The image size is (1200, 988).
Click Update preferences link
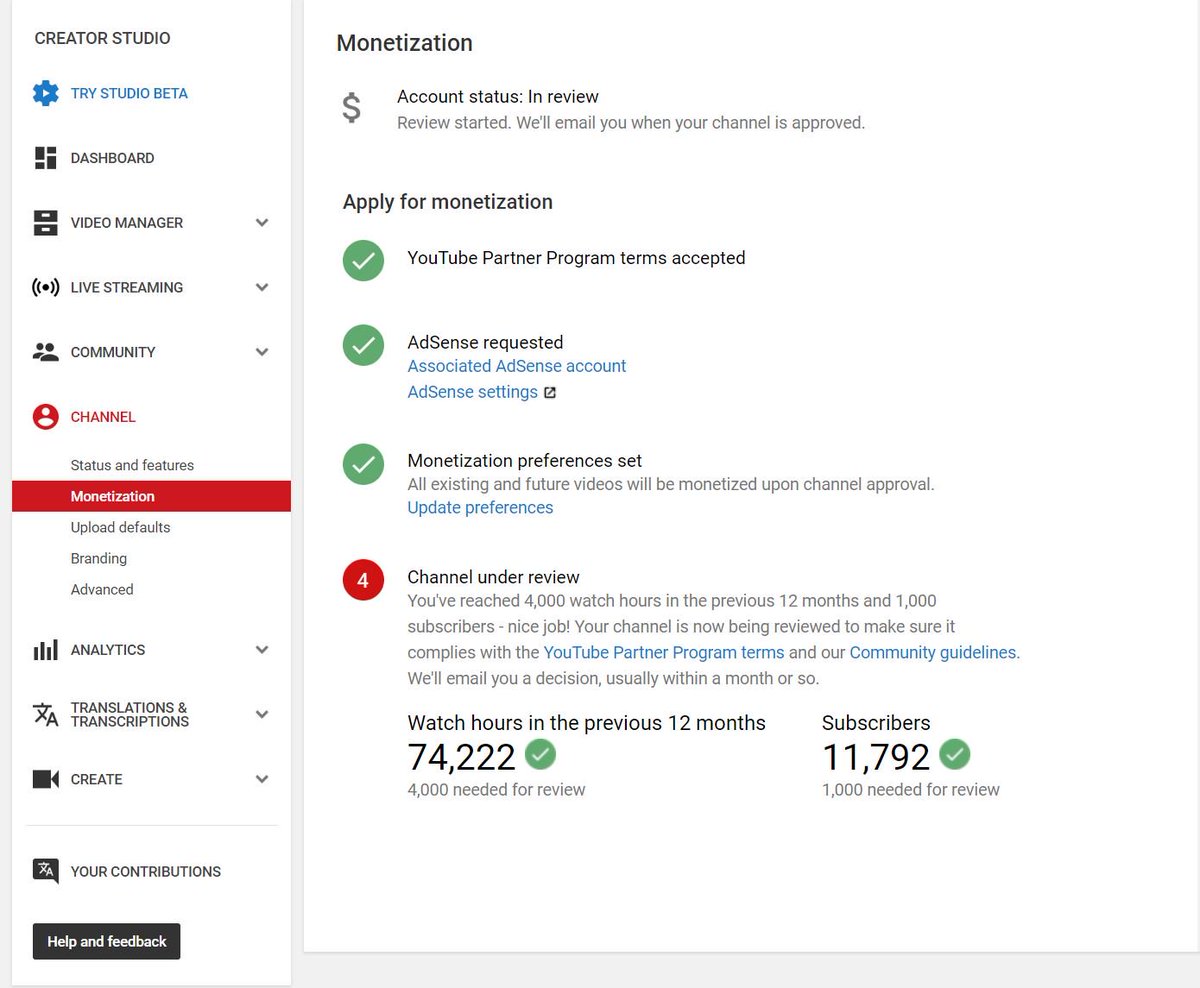tap(480, 508)
